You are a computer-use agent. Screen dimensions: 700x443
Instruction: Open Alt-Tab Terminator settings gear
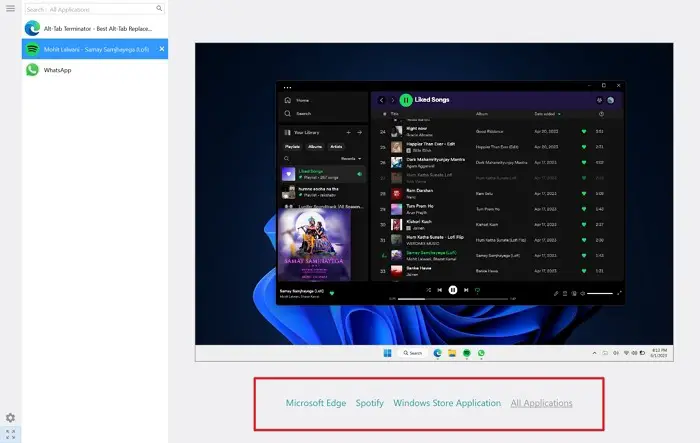(10, 418)
